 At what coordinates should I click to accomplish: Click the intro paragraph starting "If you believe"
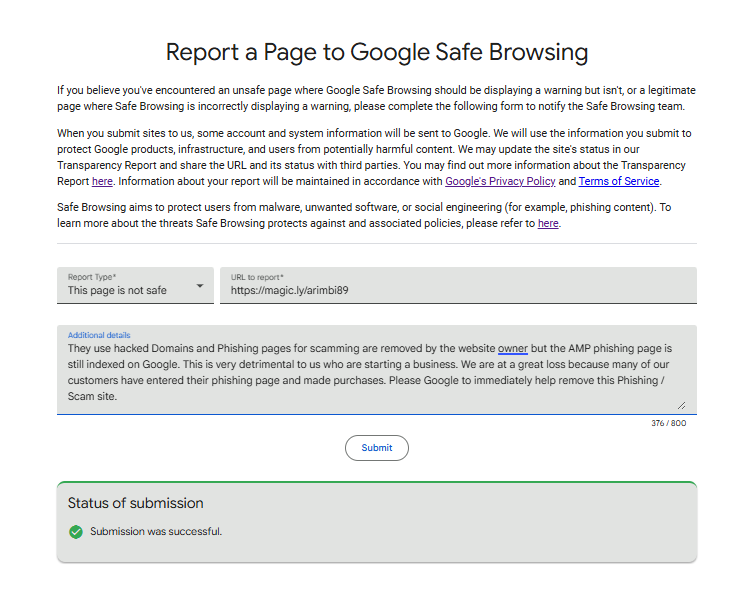pos(376,98)
